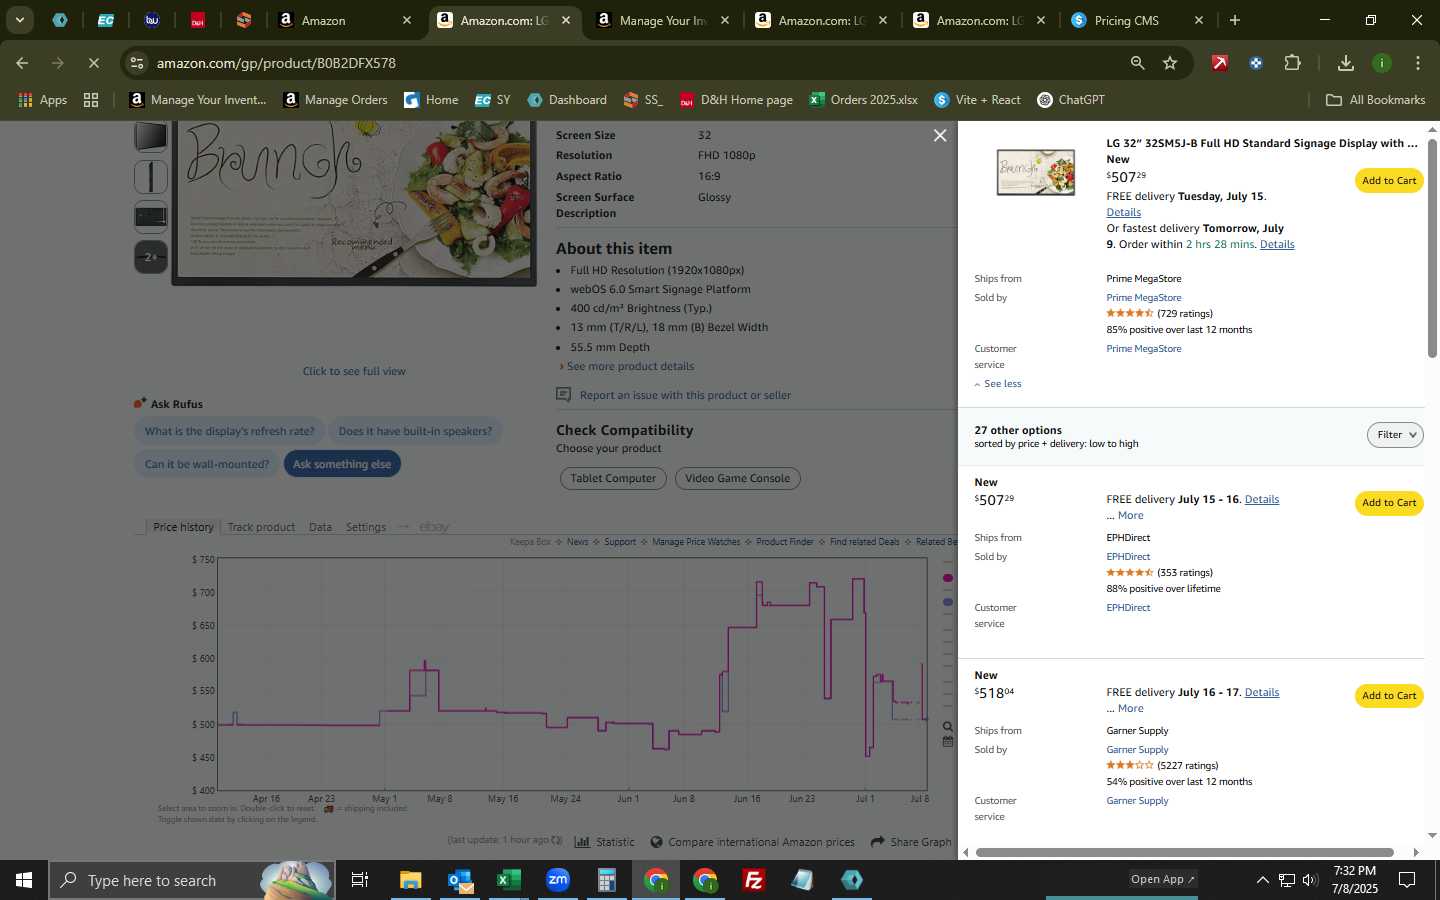Open Task View on the taskbar

click(x=360, y=880)
